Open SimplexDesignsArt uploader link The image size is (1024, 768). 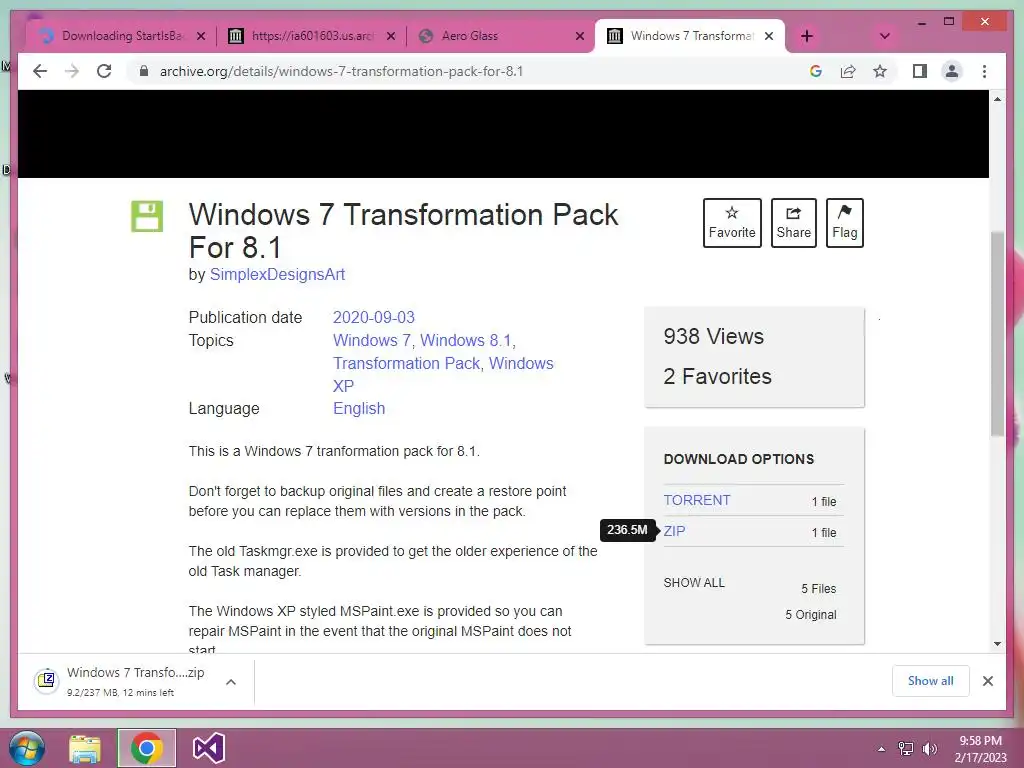(277, 274)
